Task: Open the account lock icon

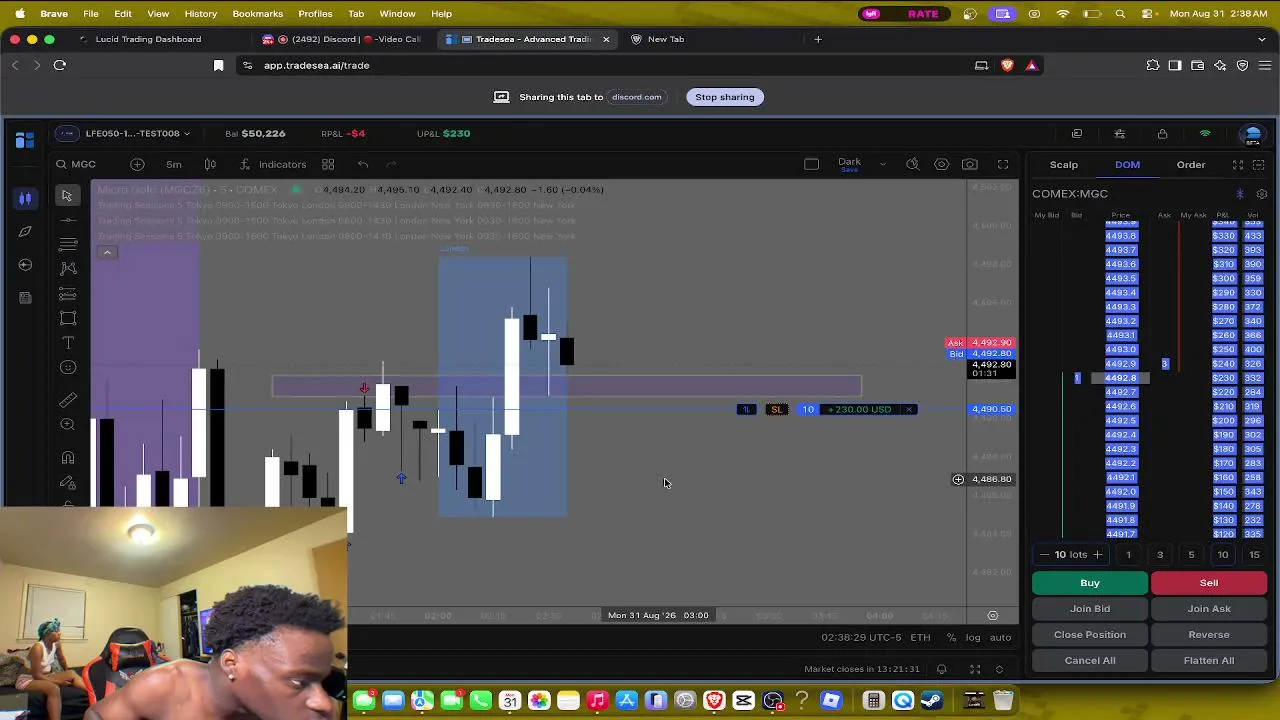Action: [x=1162, y=133]
